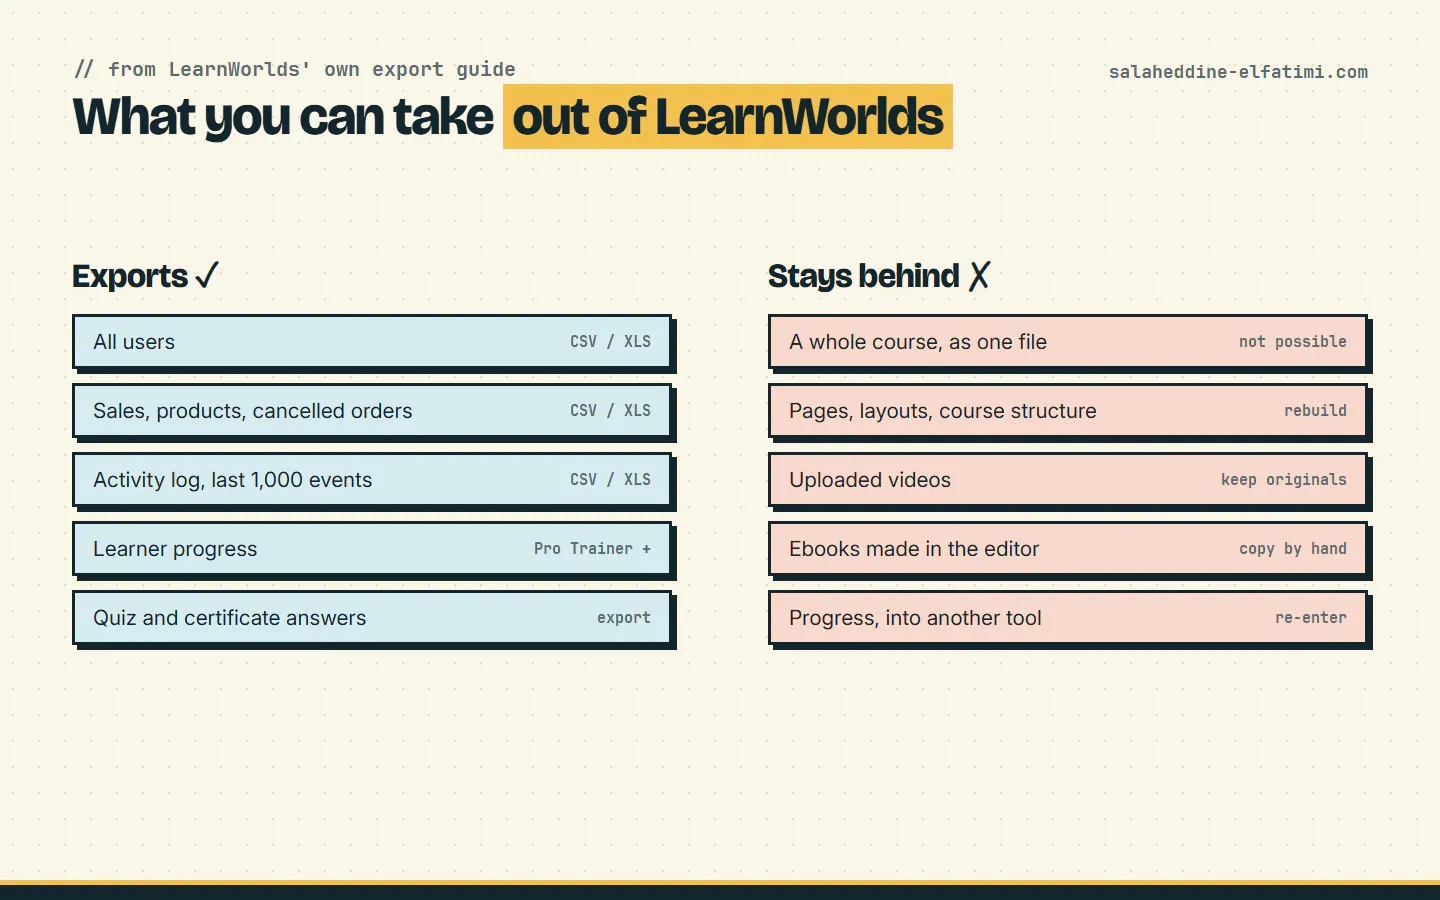Click the 're-enter' tag

tap(1311, 618)
